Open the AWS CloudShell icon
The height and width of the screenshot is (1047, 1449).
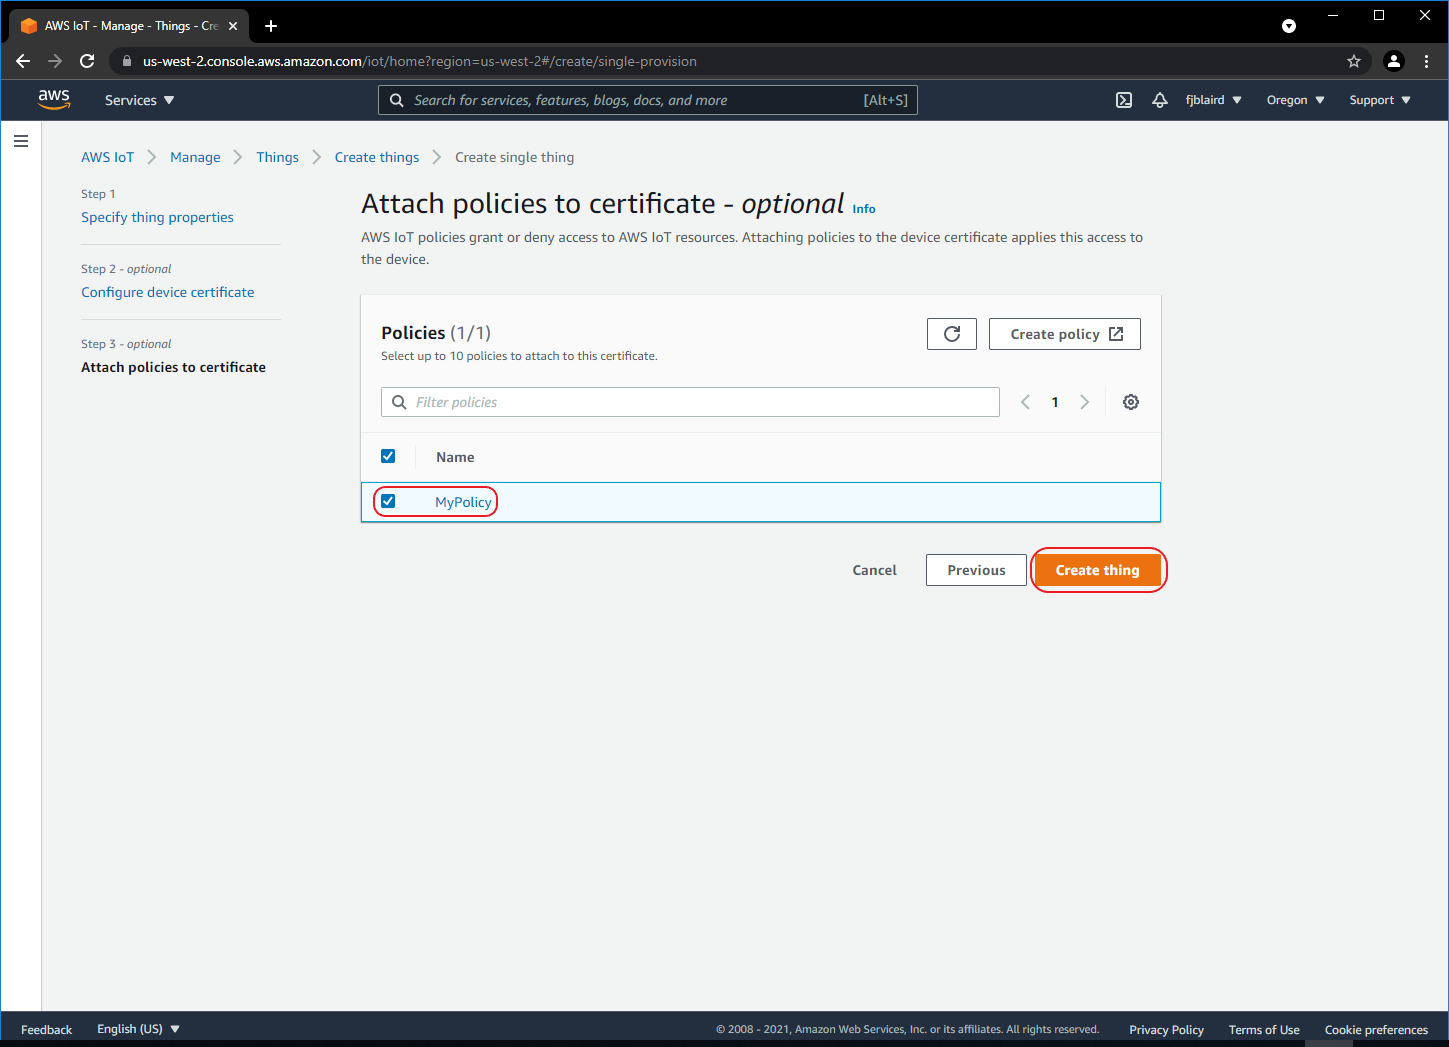coord(1124,100)
